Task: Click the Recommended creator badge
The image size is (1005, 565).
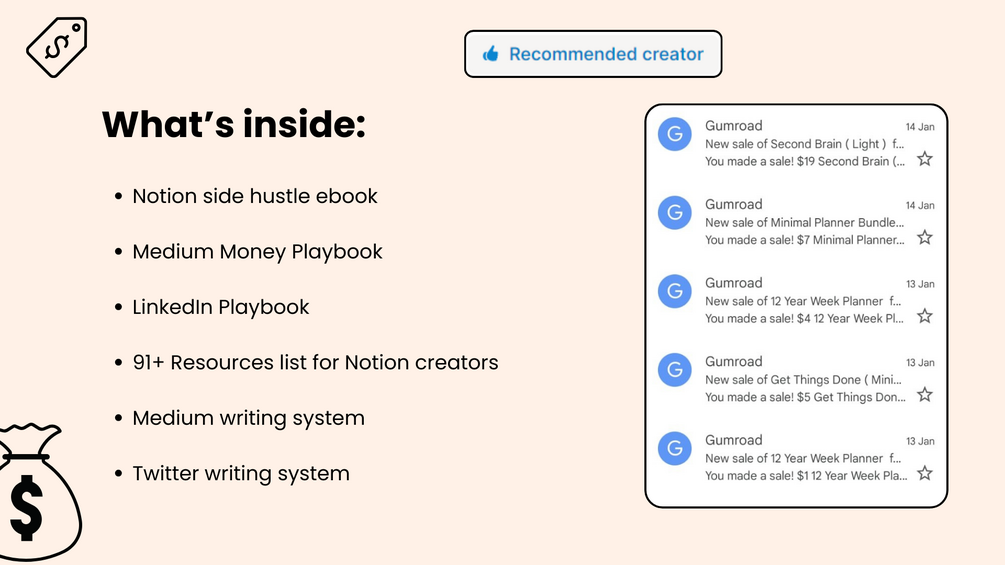Action: tap(593, 54)
